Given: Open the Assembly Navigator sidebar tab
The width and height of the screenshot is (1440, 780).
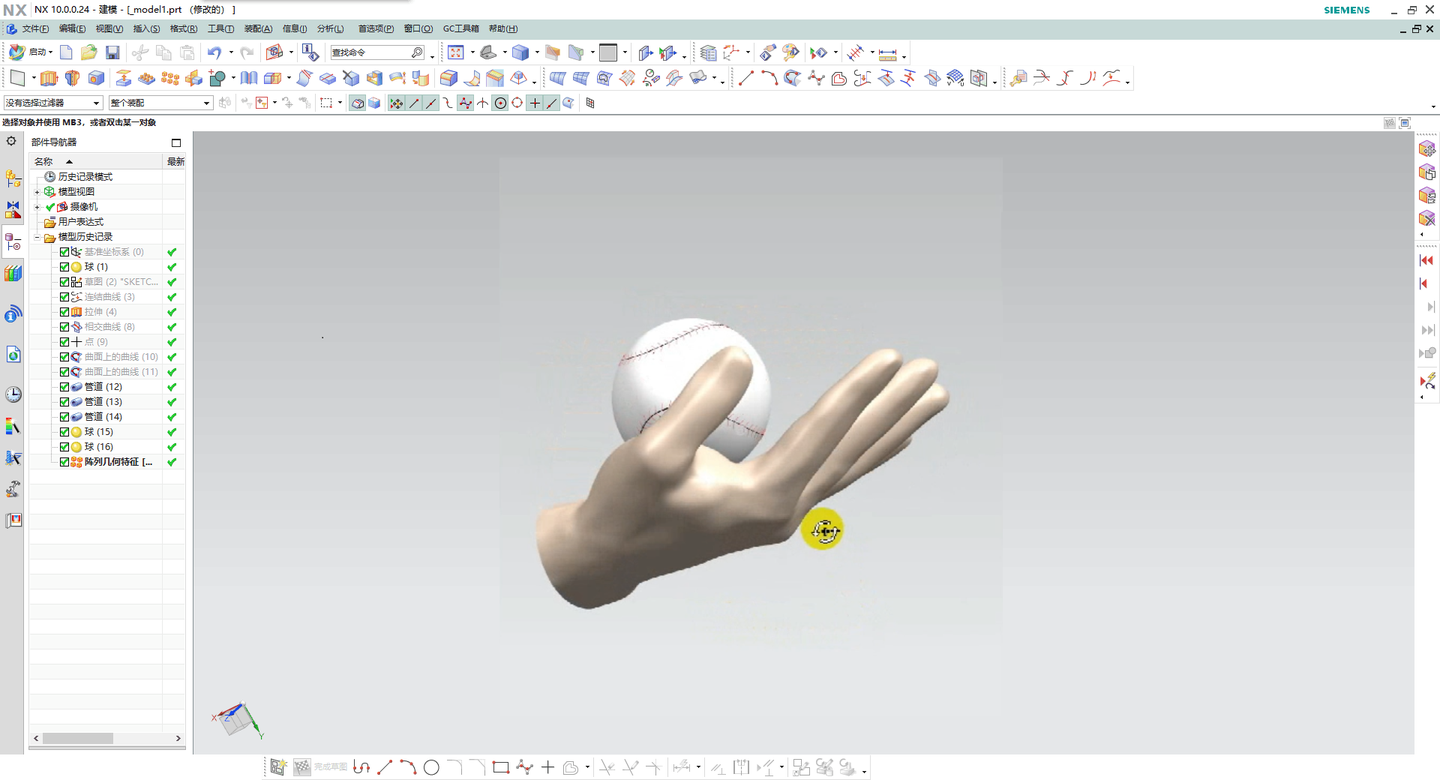Looking at the screenshot, I should 13,178.
